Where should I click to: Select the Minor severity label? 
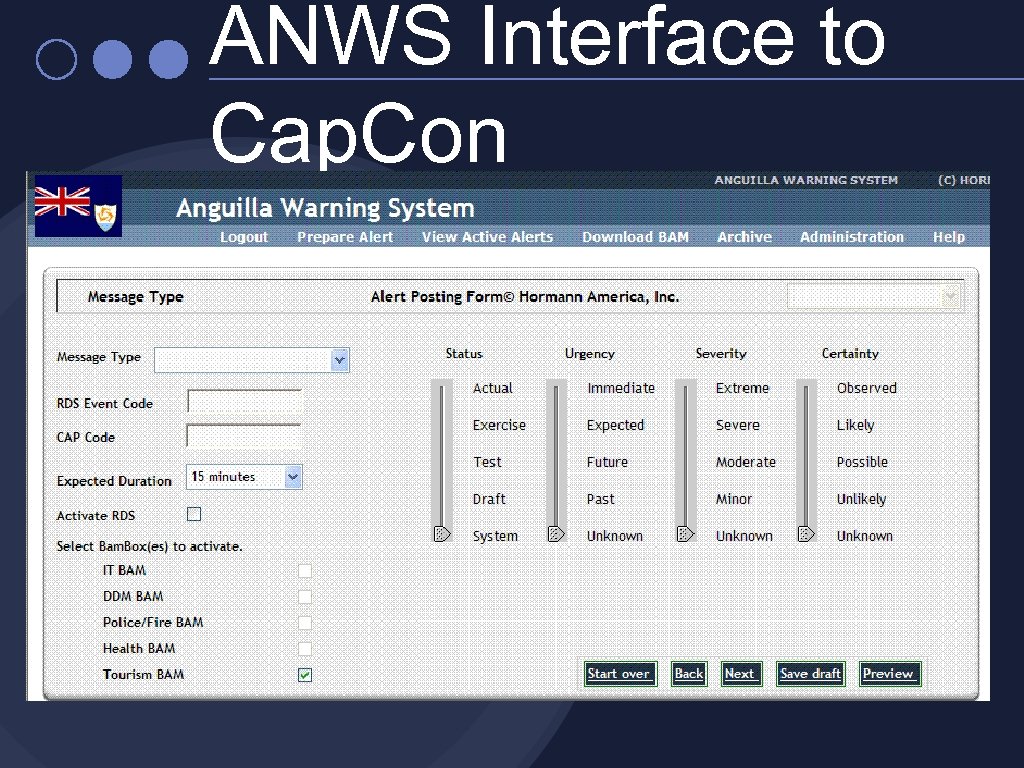pyautogui.click(x=733, y=499)
